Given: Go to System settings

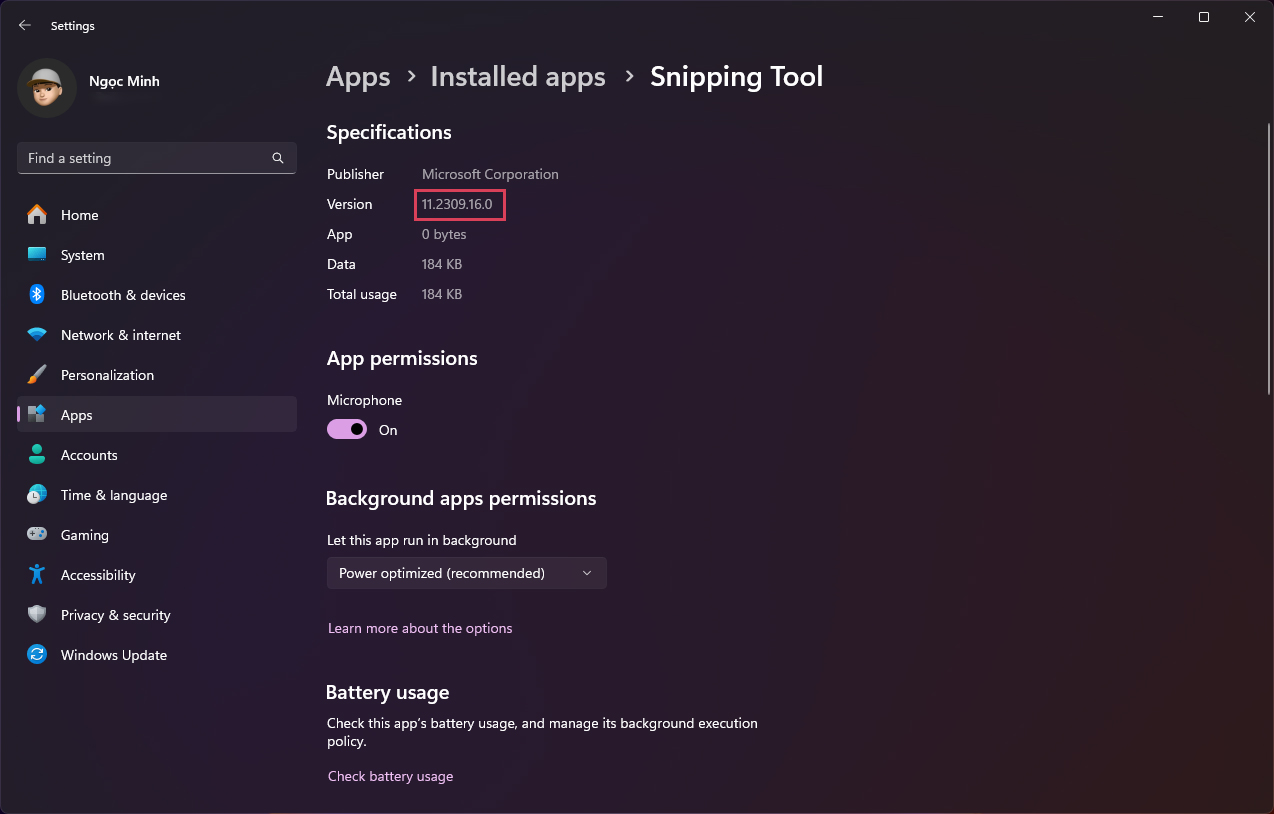Looking at the screenshot, I should (x=157, y=255).
